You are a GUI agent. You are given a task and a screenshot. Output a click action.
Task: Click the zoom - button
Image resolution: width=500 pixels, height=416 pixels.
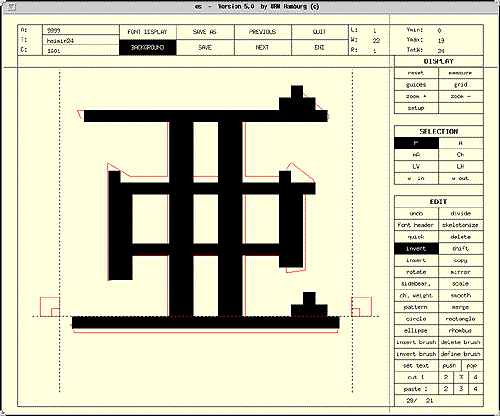coord(461,96)
